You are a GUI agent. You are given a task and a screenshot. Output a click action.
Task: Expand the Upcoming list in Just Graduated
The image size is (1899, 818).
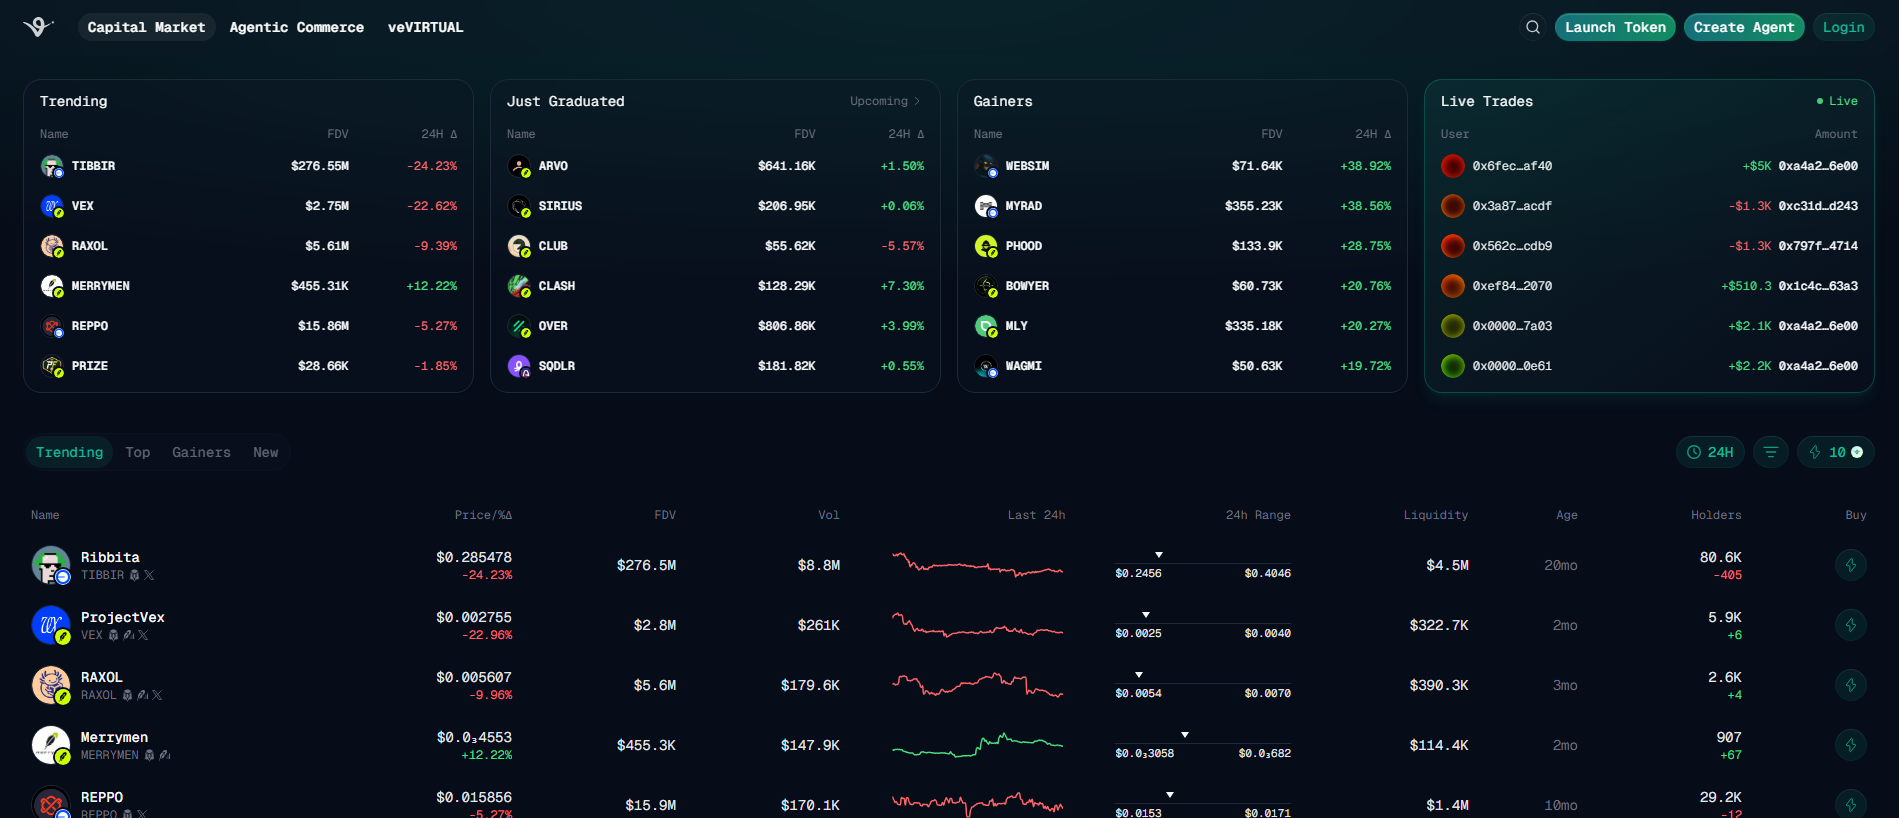[x=885, y=101]
